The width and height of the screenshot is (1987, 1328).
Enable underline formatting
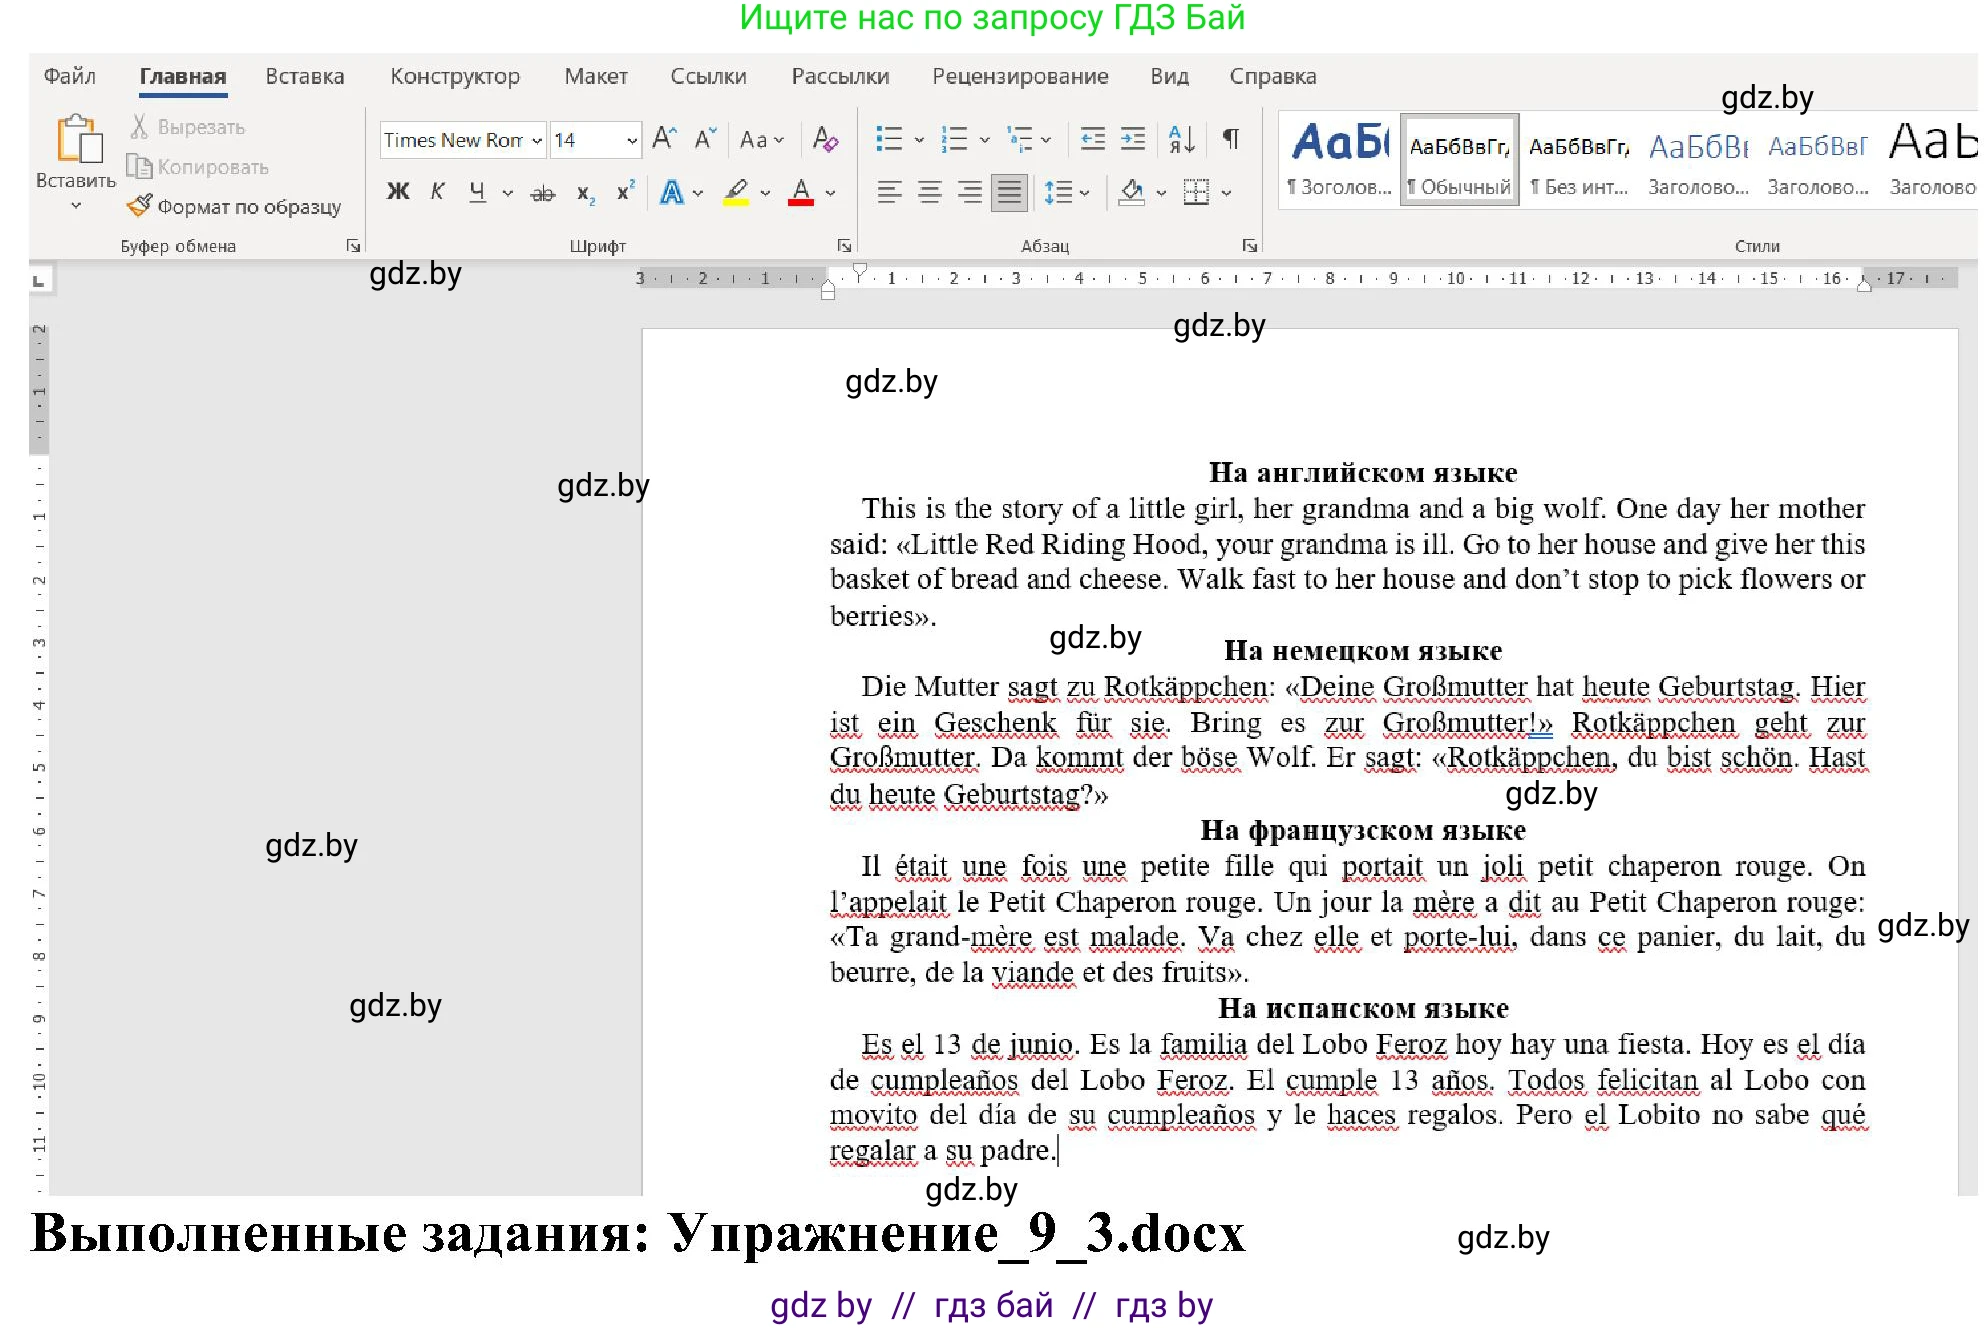477,192
